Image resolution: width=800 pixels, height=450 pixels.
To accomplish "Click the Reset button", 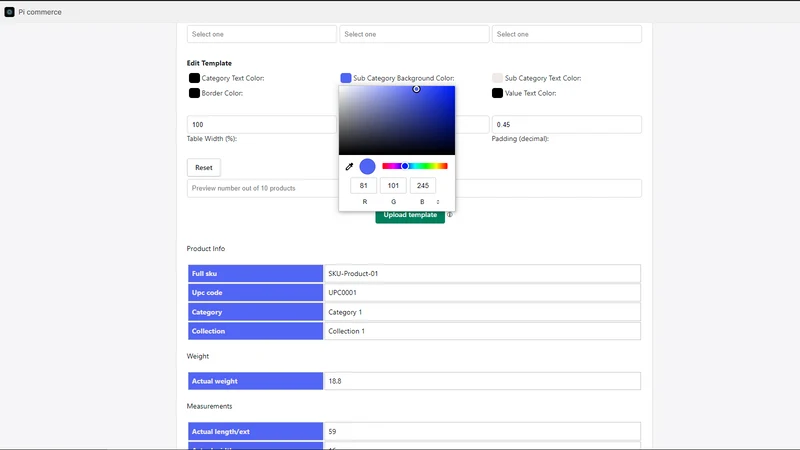I will coord(204,167).
